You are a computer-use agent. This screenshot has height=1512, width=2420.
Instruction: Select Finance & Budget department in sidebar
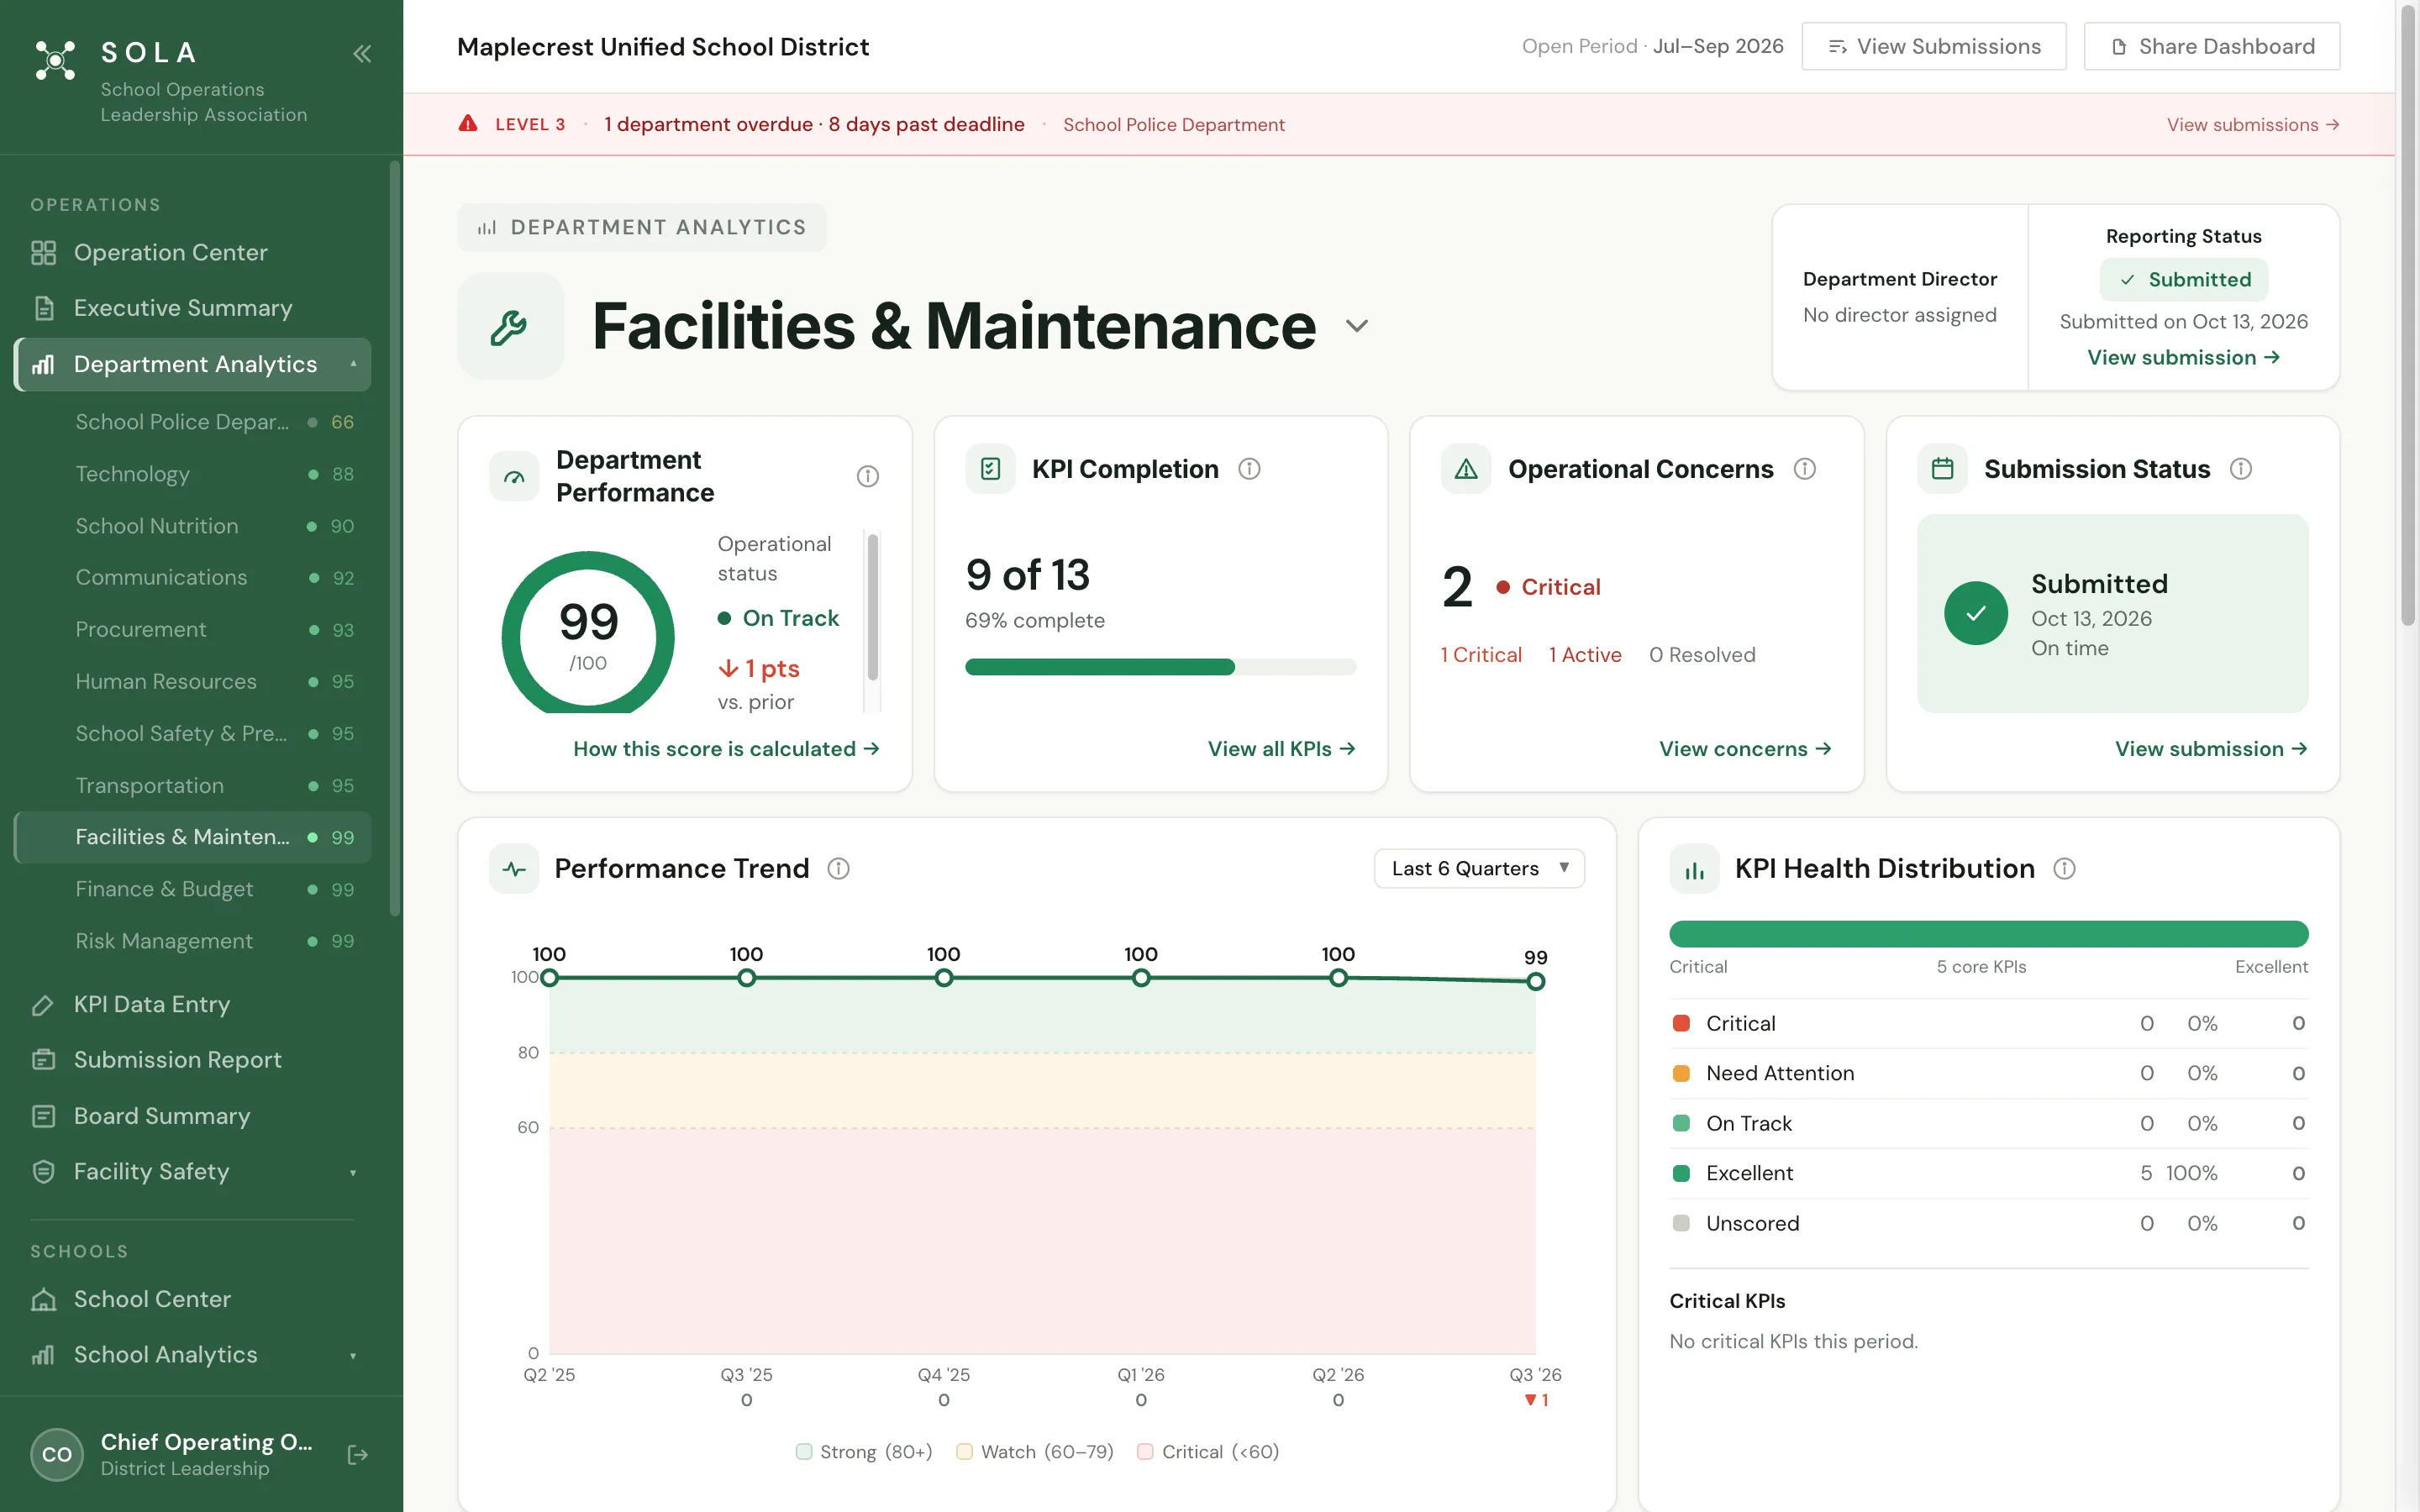pos(193,889)
